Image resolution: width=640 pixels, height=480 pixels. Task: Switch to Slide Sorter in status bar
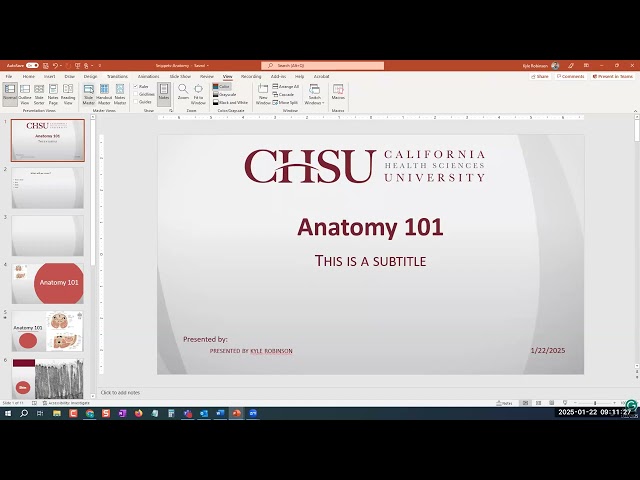(538, 403)
